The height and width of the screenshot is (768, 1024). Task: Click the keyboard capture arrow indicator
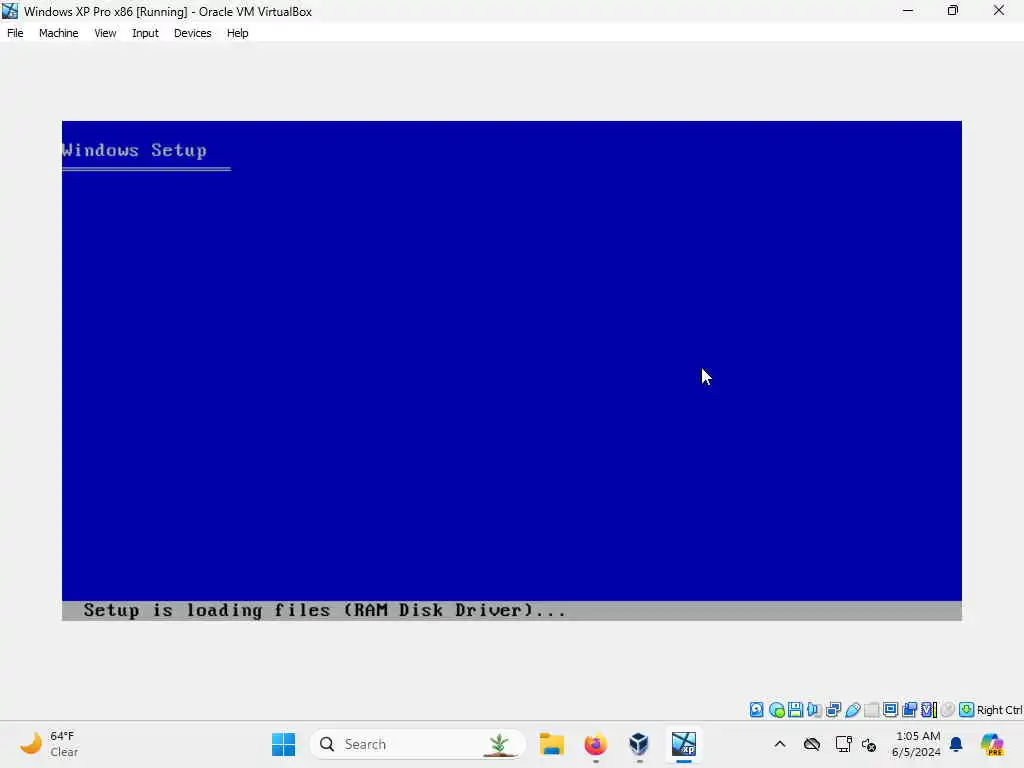pos(967,710)
